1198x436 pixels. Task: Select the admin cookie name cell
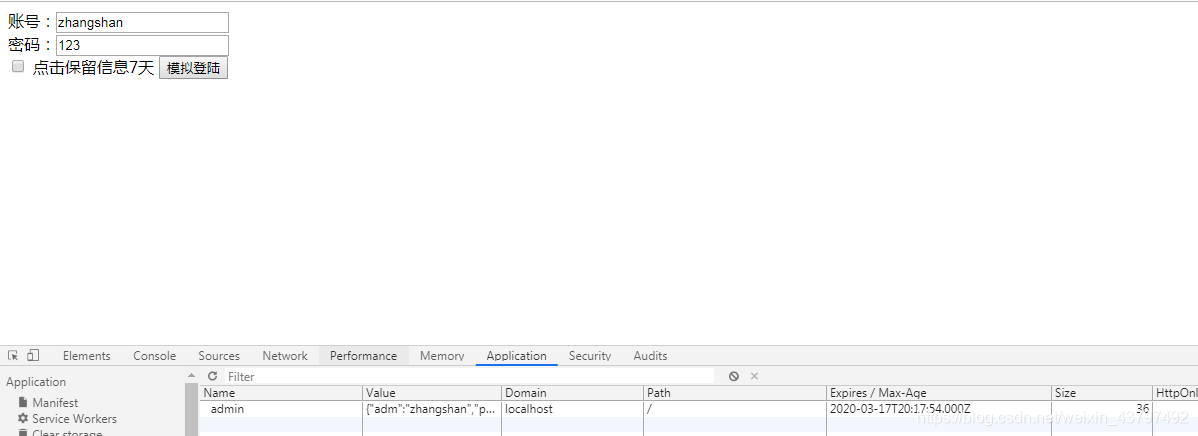pos(280,409)
